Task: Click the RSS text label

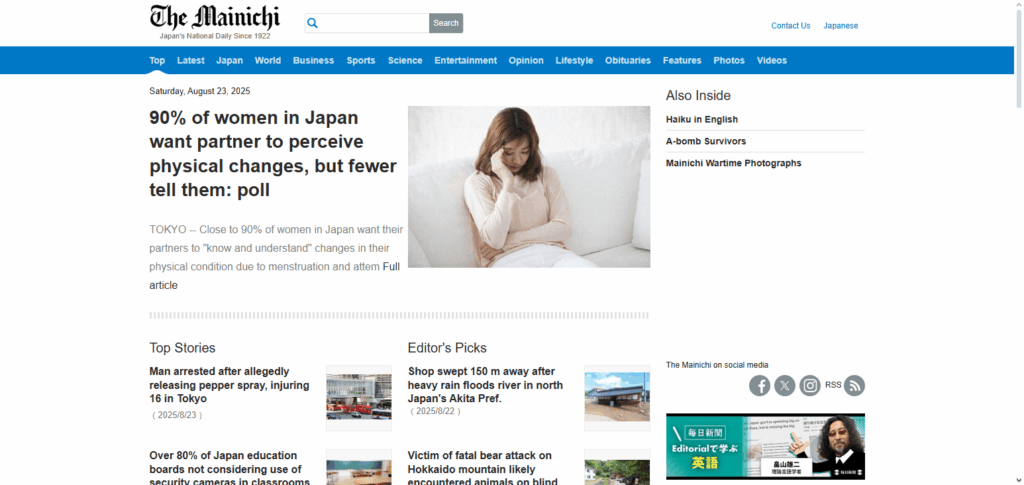Action: click(833, 385)
